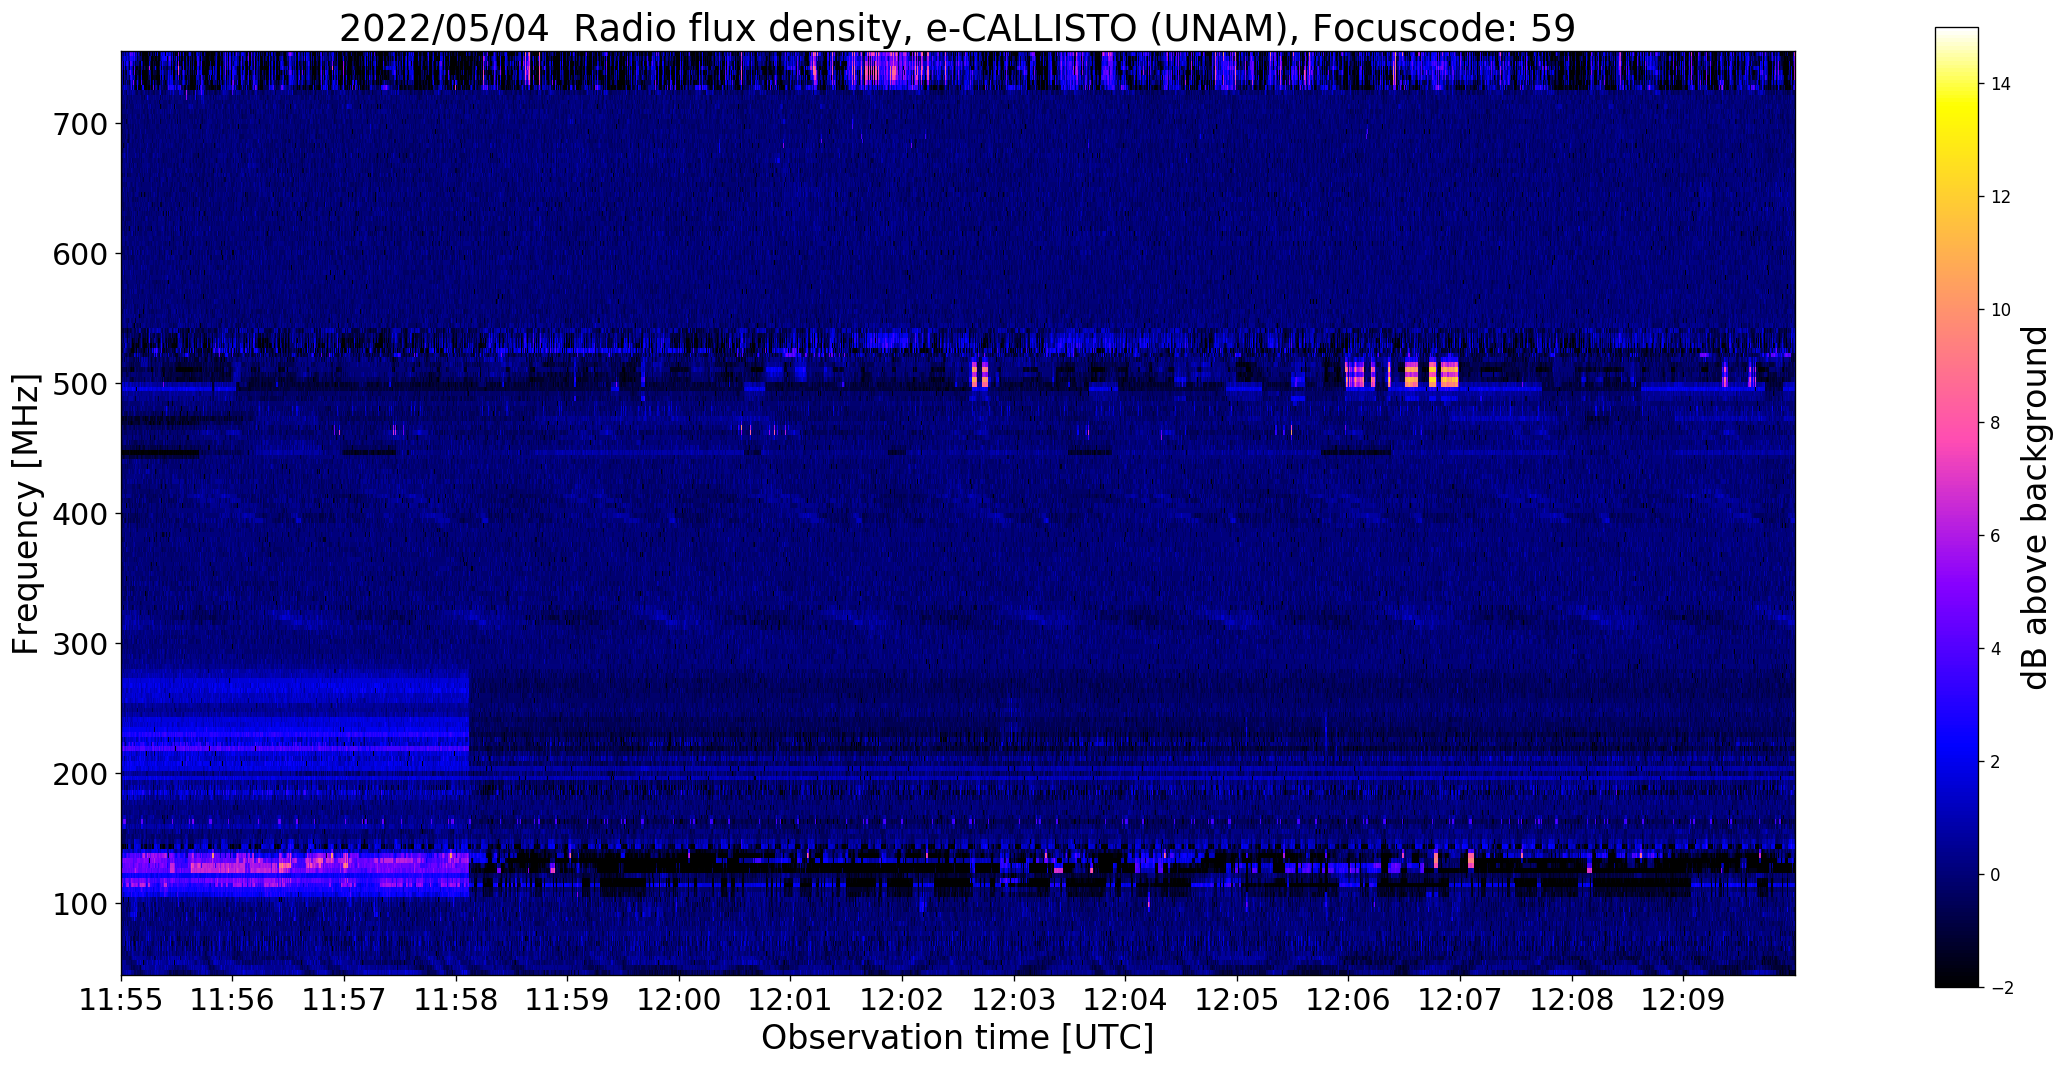Image resolution: width=2066 pixels, height=1067 pixels.
Task: Click the 12:04 time tick label
Action: [x=1126, y=1000]
